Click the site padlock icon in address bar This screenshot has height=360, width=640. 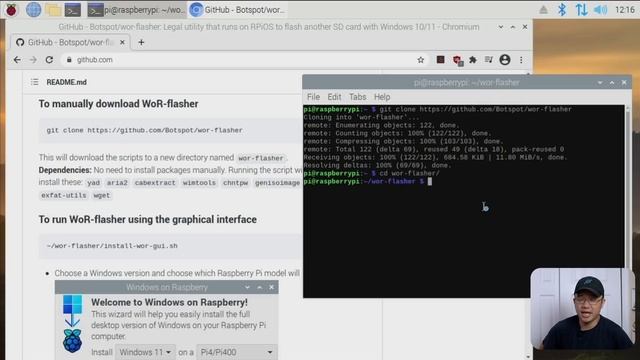point(69,60)
